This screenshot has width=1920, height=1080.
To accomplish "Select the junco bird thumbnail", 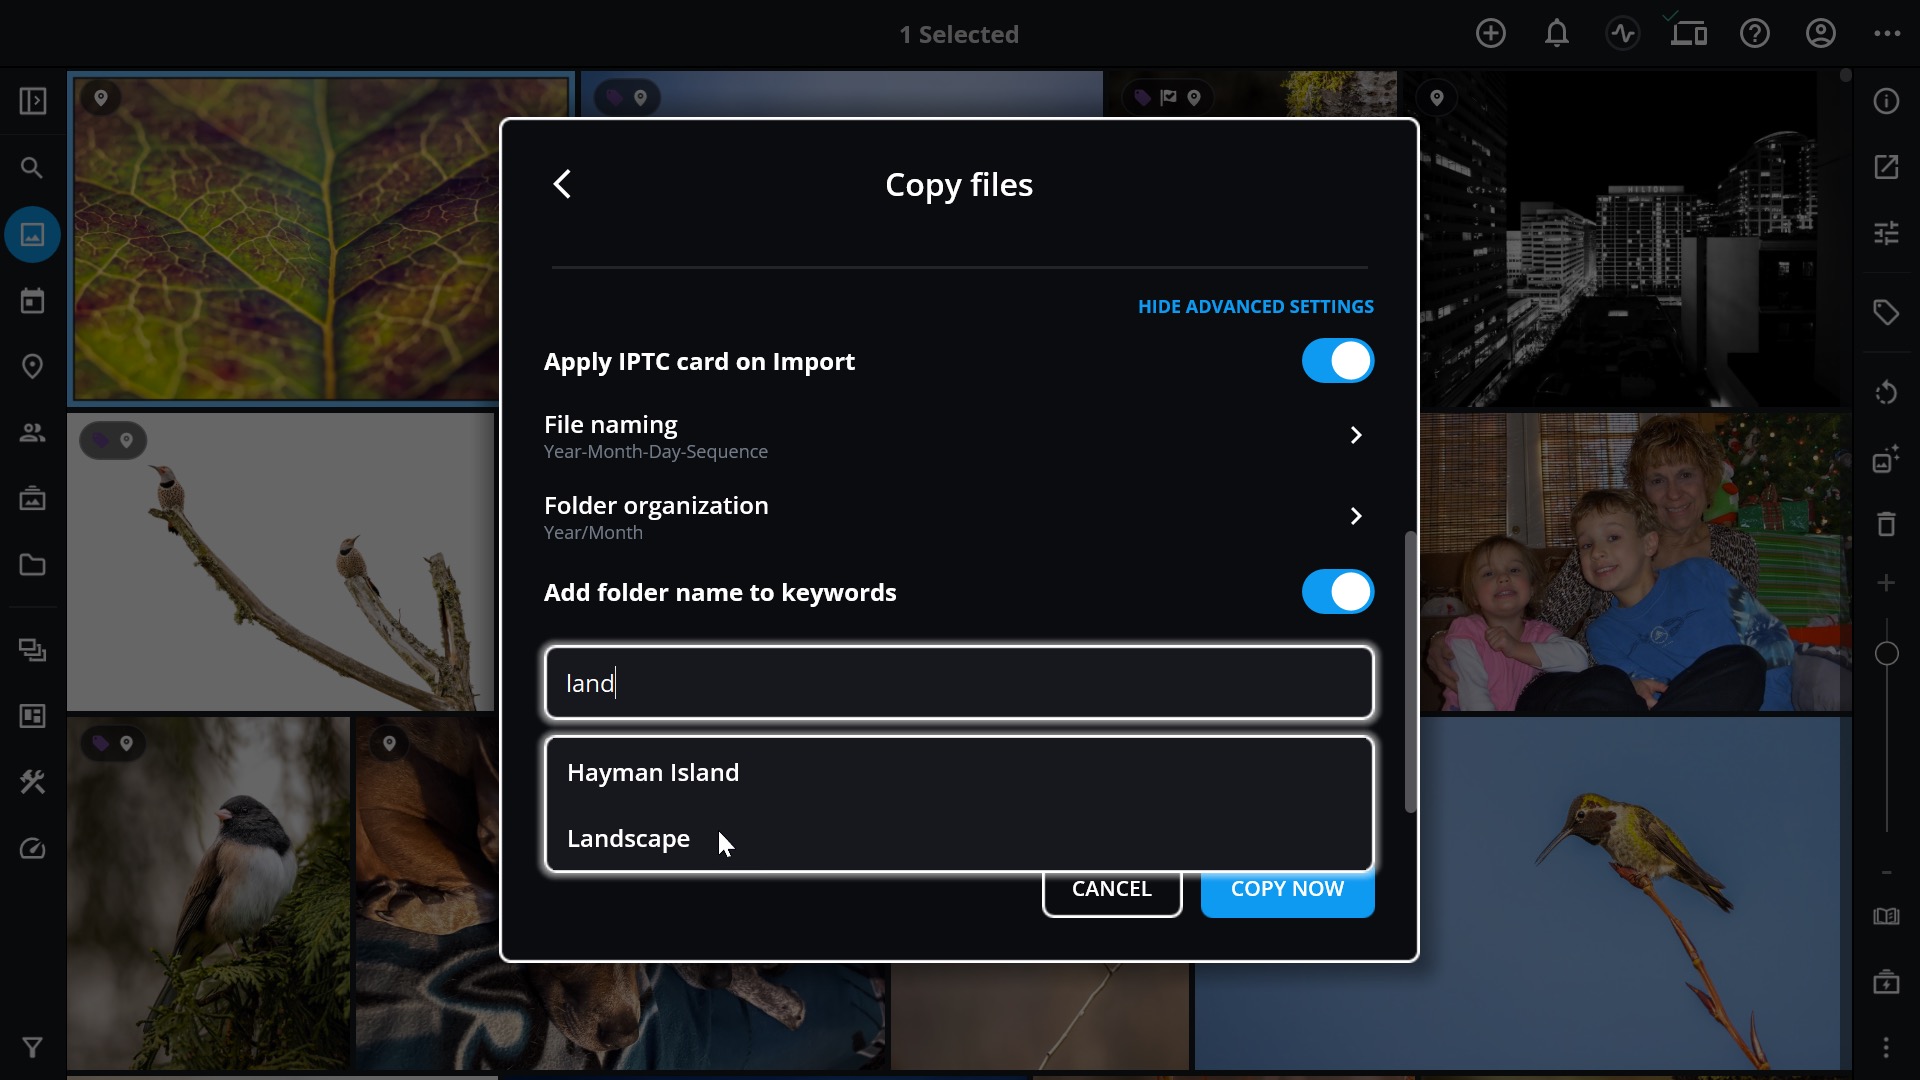I will point(208,893).
